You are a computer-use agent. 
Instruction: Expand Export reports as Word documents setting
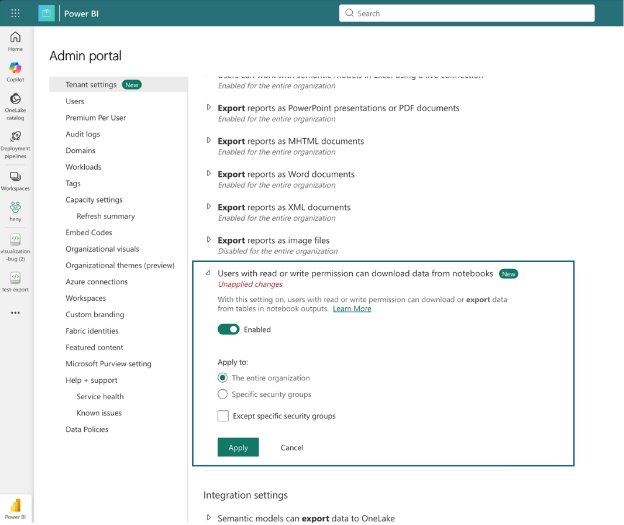tap(209, 173)
